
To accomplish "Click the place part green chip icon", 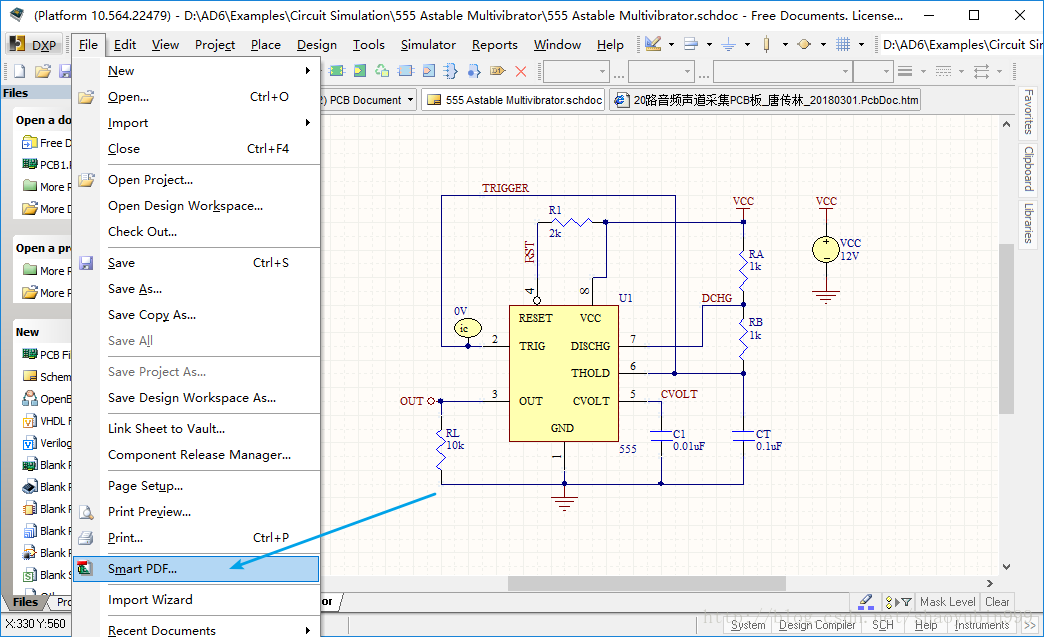I will (x=337, y=71).
